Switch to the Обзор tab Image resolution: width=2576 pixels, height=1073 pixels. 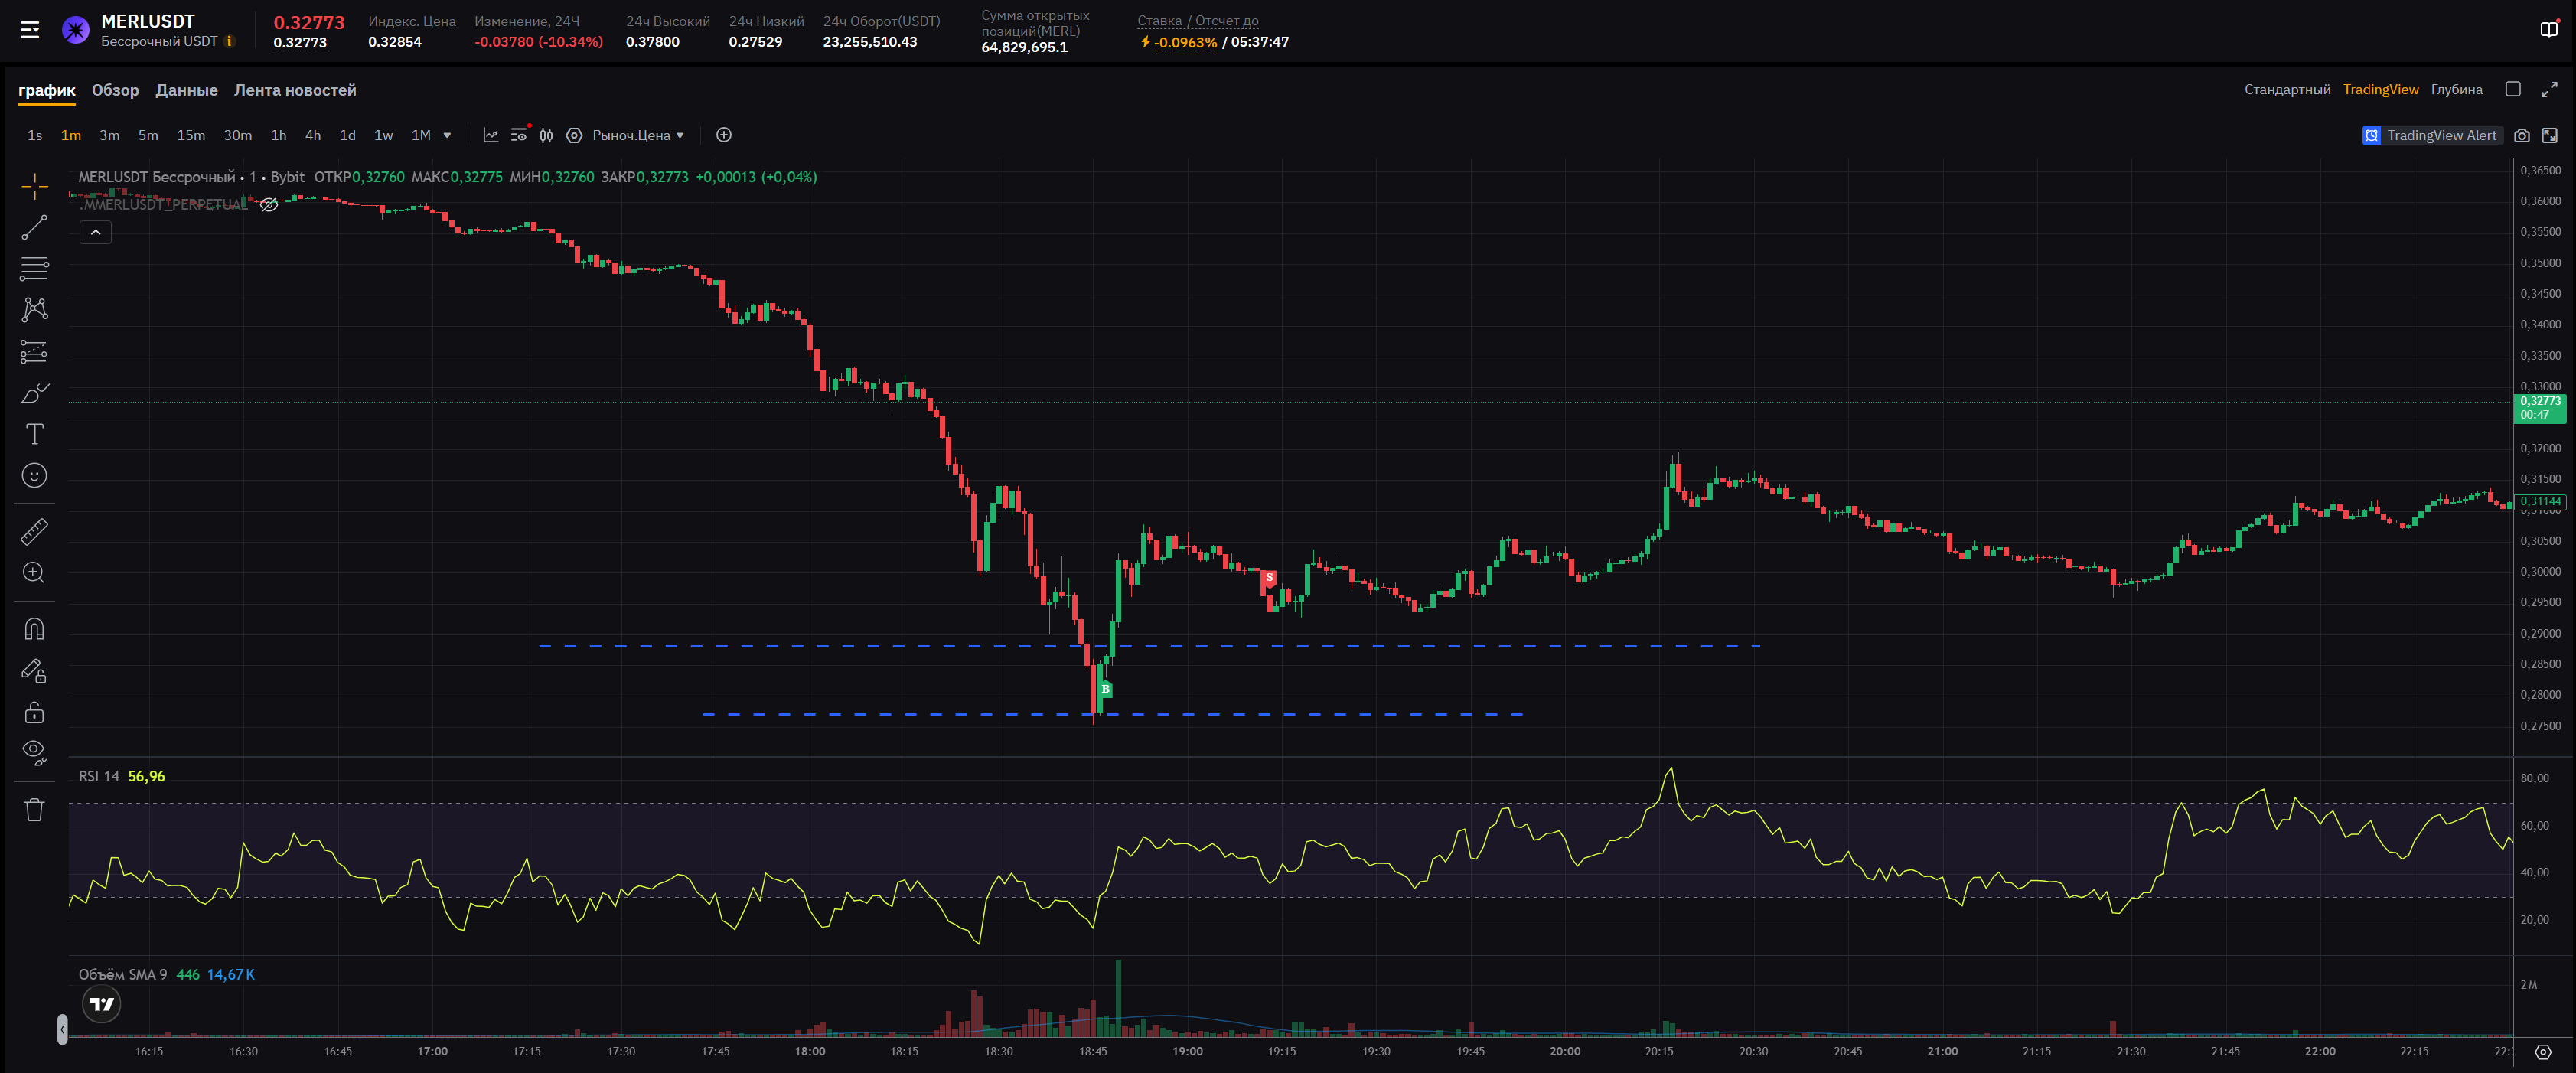(x=115, y=90)
